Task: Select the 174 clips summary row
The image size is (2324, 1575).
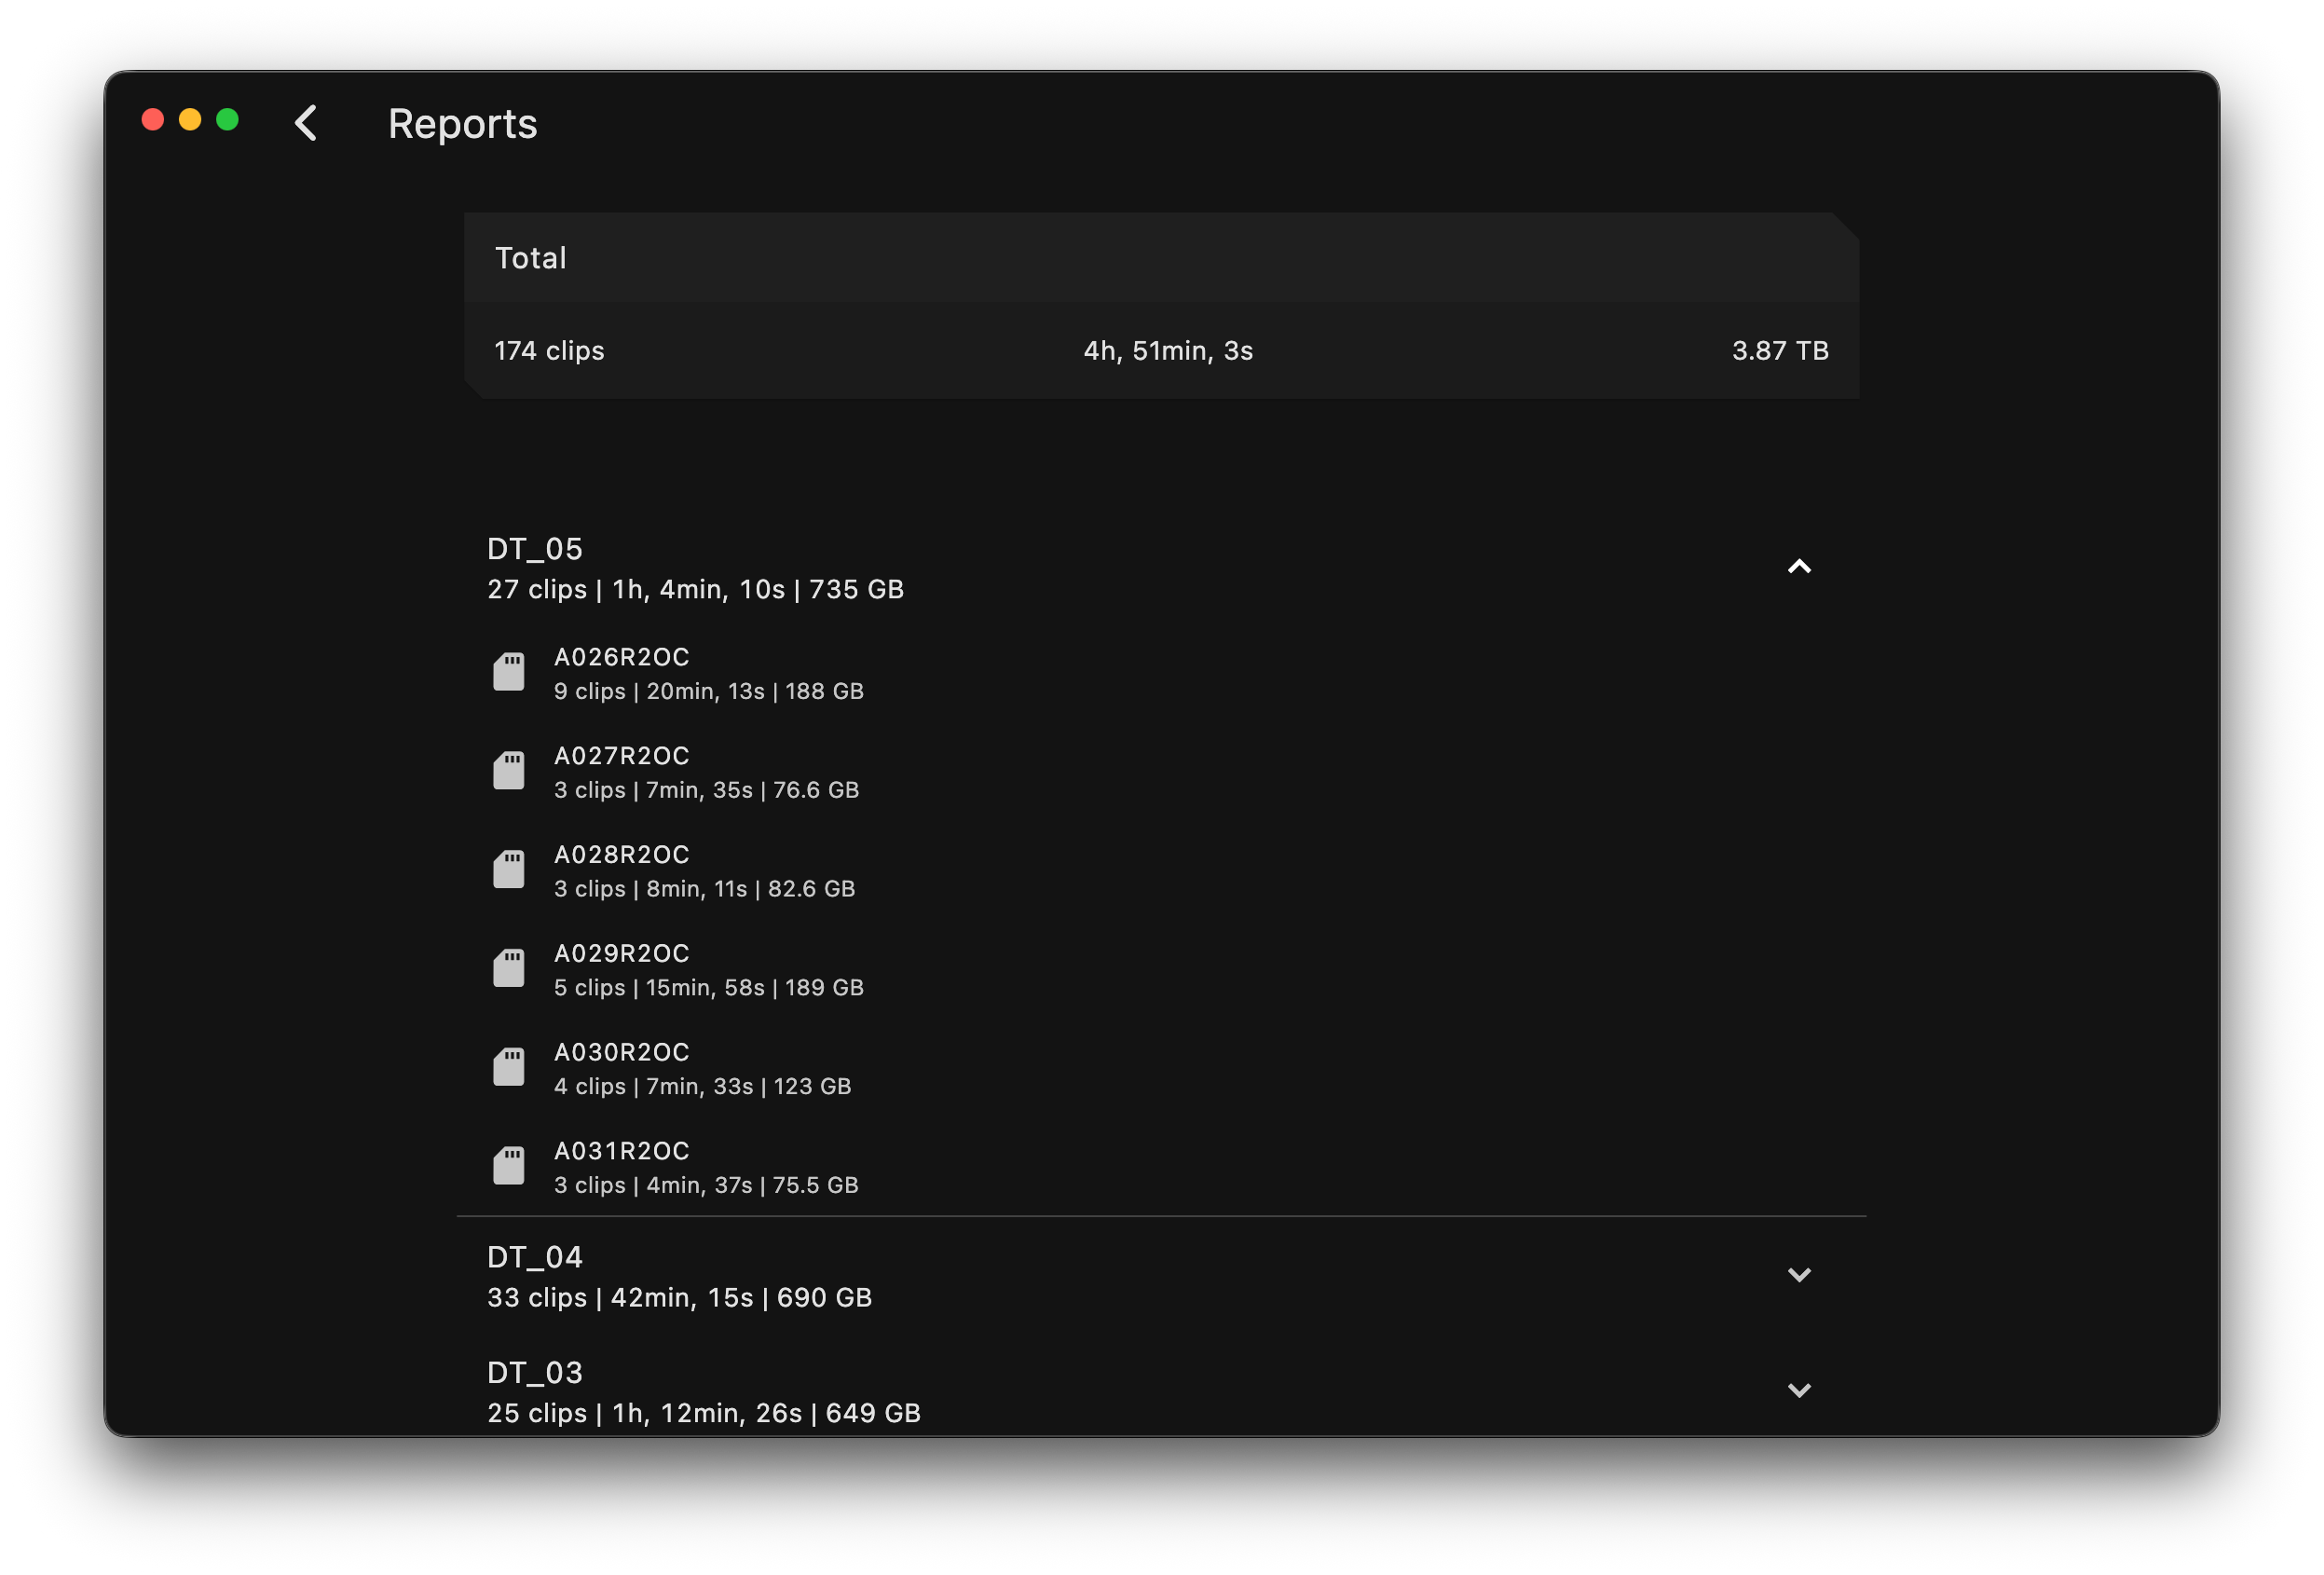Action: [549, 350]
